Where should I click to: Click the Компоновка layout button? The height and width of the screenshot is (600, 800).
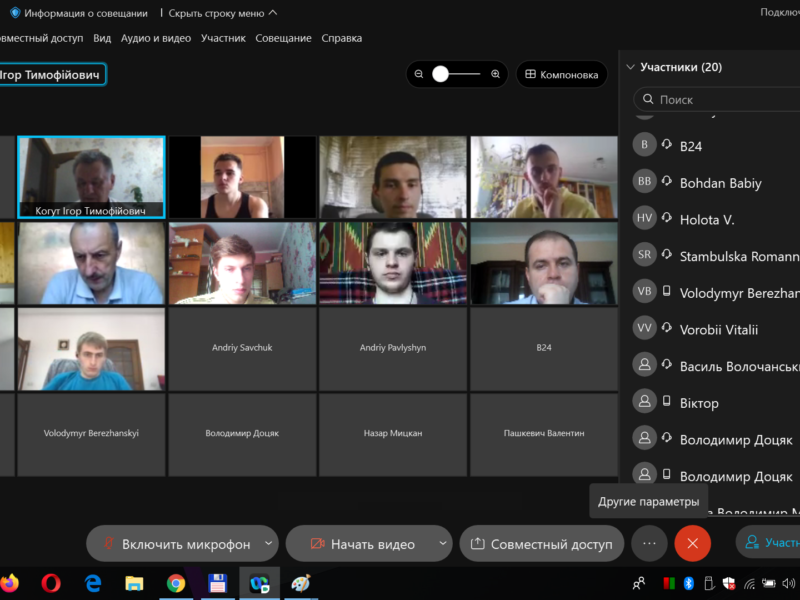click(561, 74)
